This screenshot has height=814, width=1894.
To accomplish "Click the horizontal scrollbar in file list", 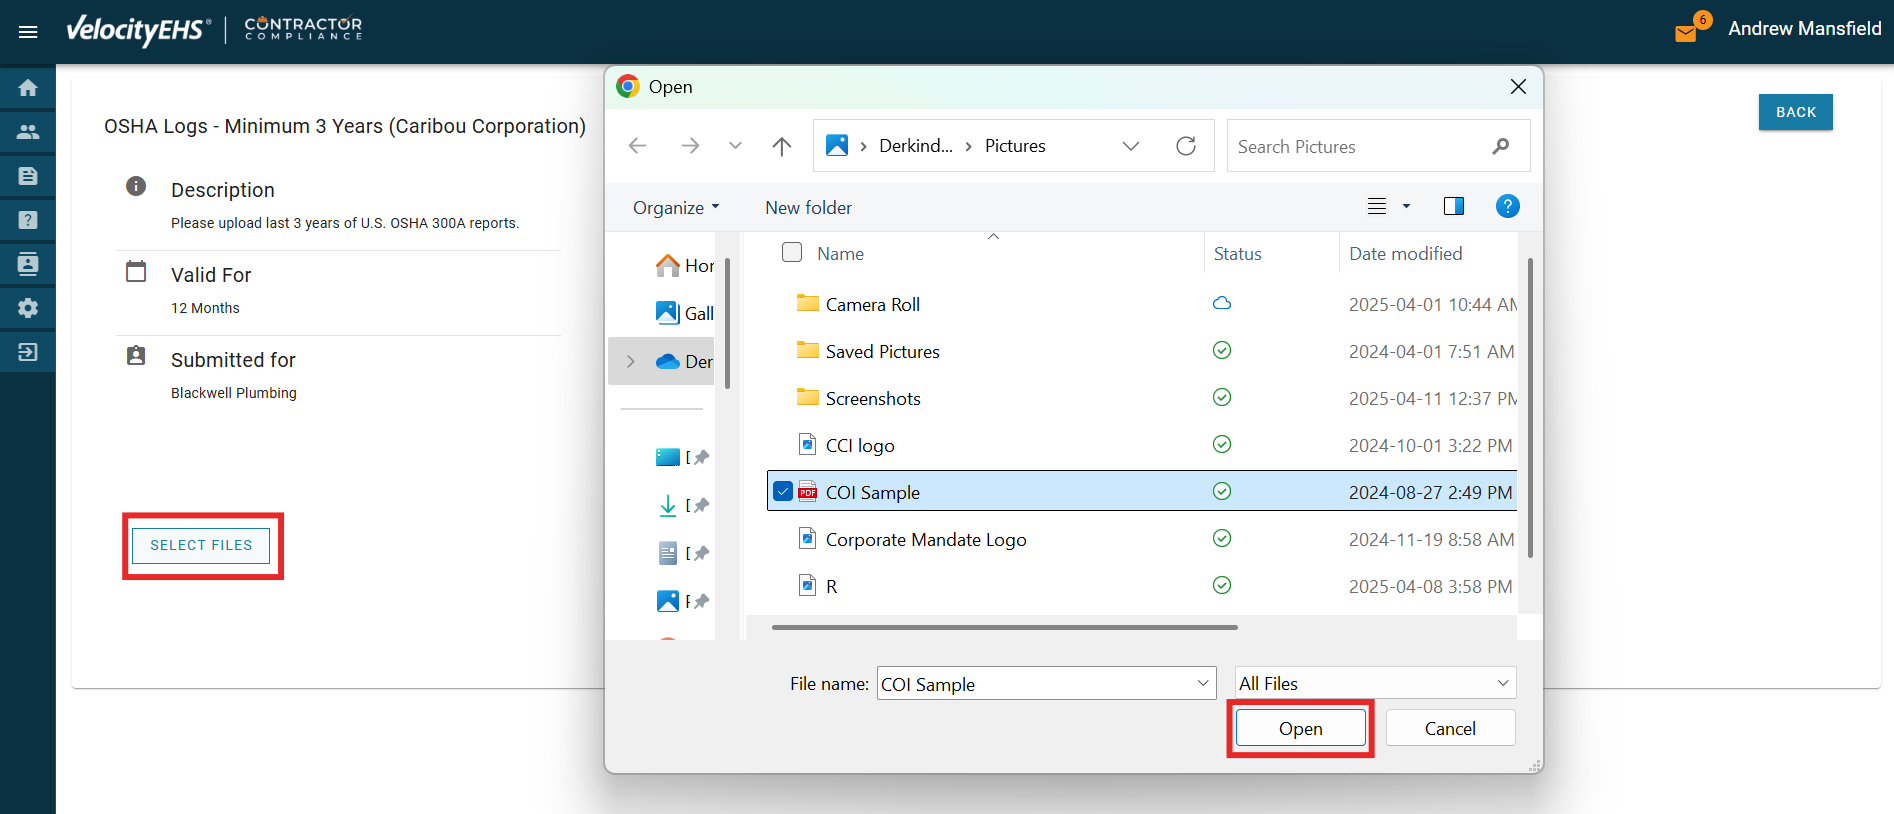I will pos(1004,627).
